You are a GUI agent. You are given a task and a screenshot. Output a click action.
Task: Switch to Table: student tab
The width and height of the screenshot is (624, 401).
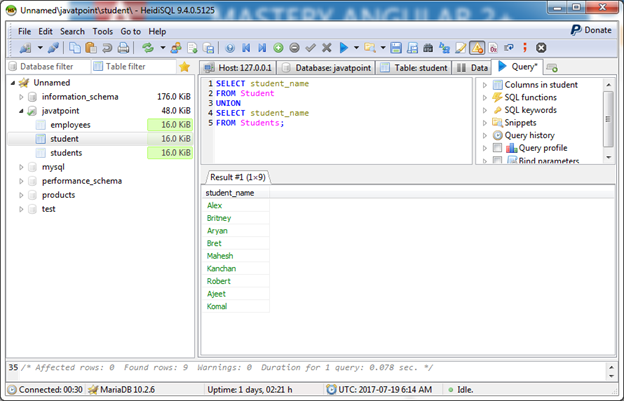(x=414, y=68)
